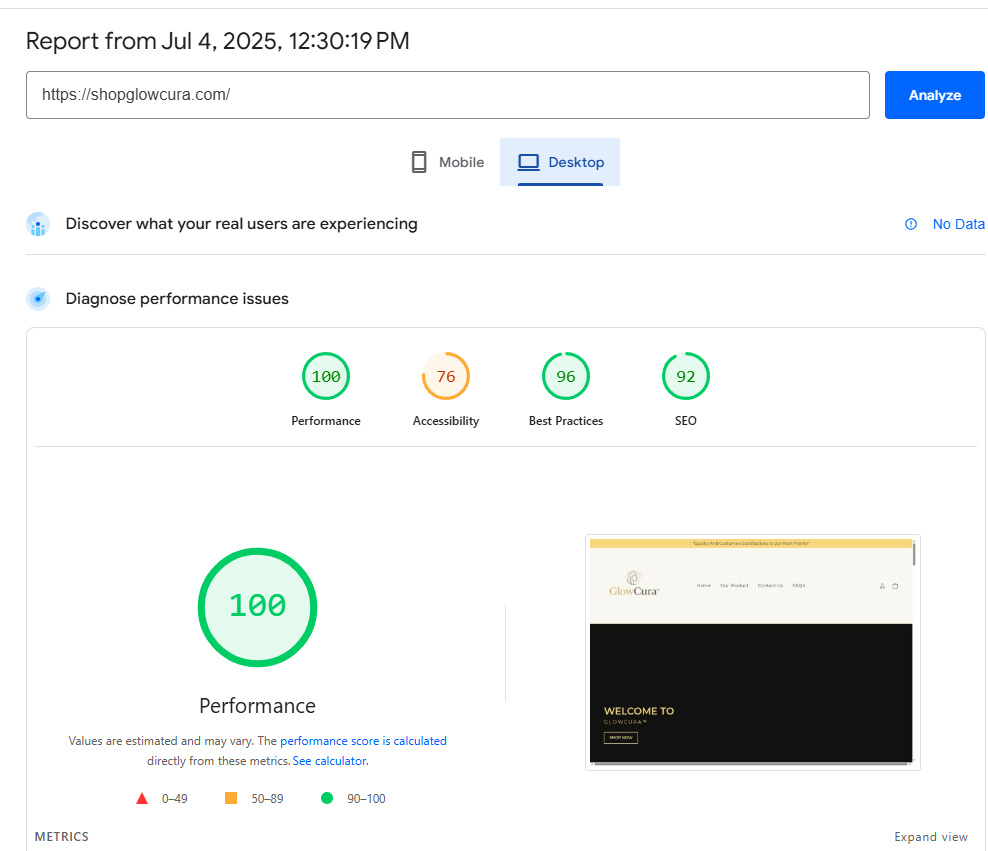The height and width of the screenshot is (851, 988).
Task: Click the green 90–100 legend dot
Action: point(327,798)
